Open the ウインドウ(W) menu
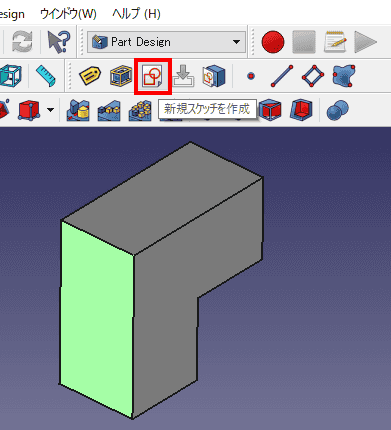This screenshot has height=430, width=391. coord(68,14)
